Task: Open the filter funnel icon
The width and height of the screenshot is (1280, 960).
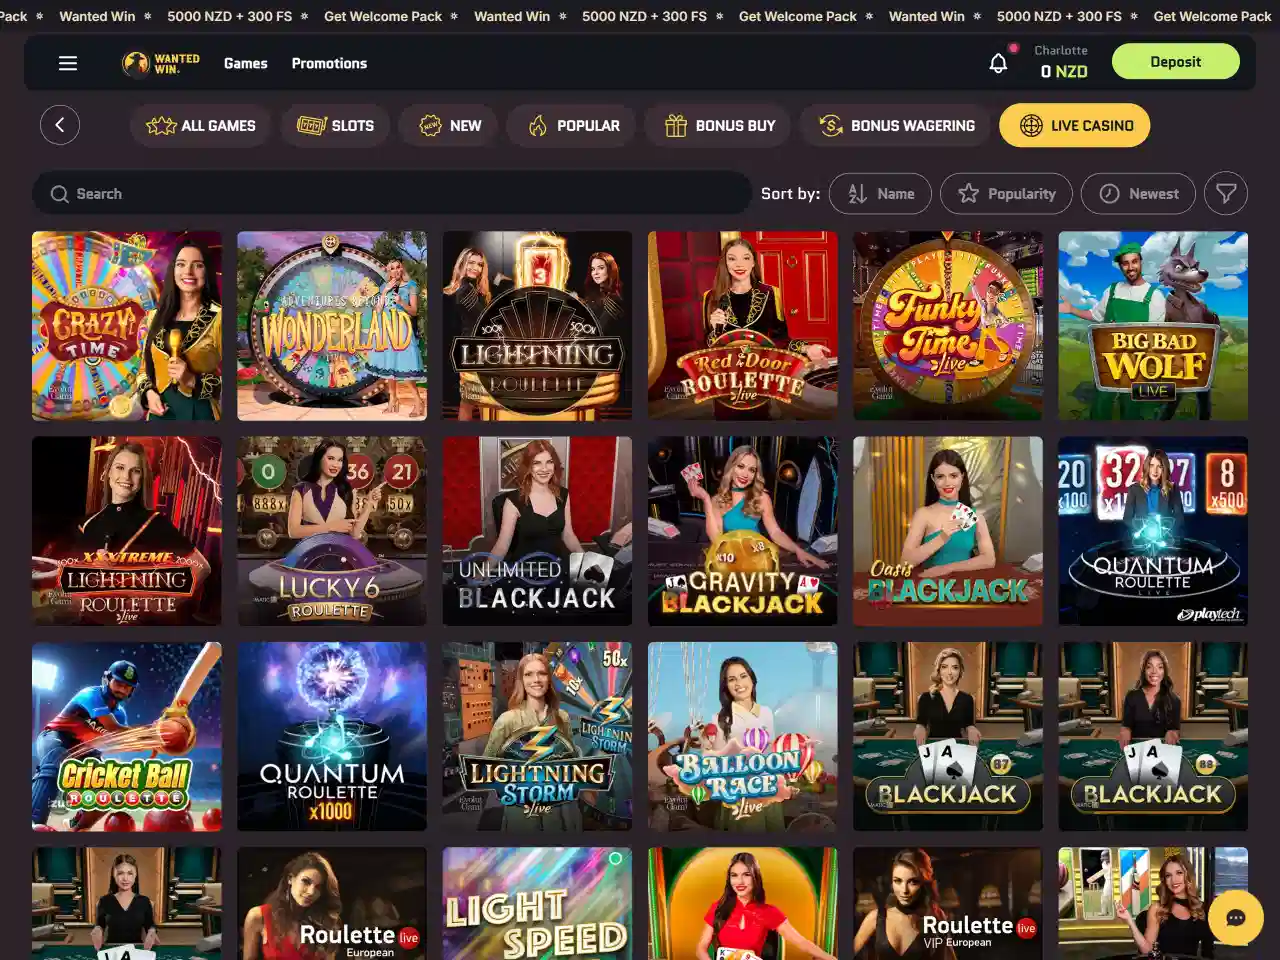Action: pyautogui.click(x=1226, y=194)
